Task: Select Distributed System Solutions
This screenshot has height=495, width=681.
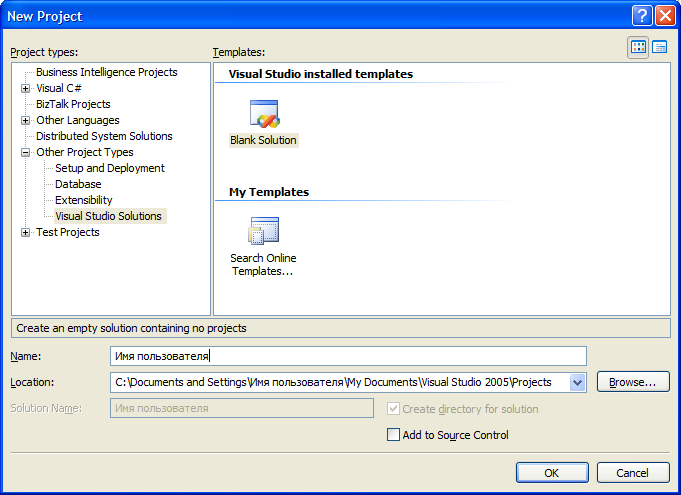Action: (x=104, y=136)
